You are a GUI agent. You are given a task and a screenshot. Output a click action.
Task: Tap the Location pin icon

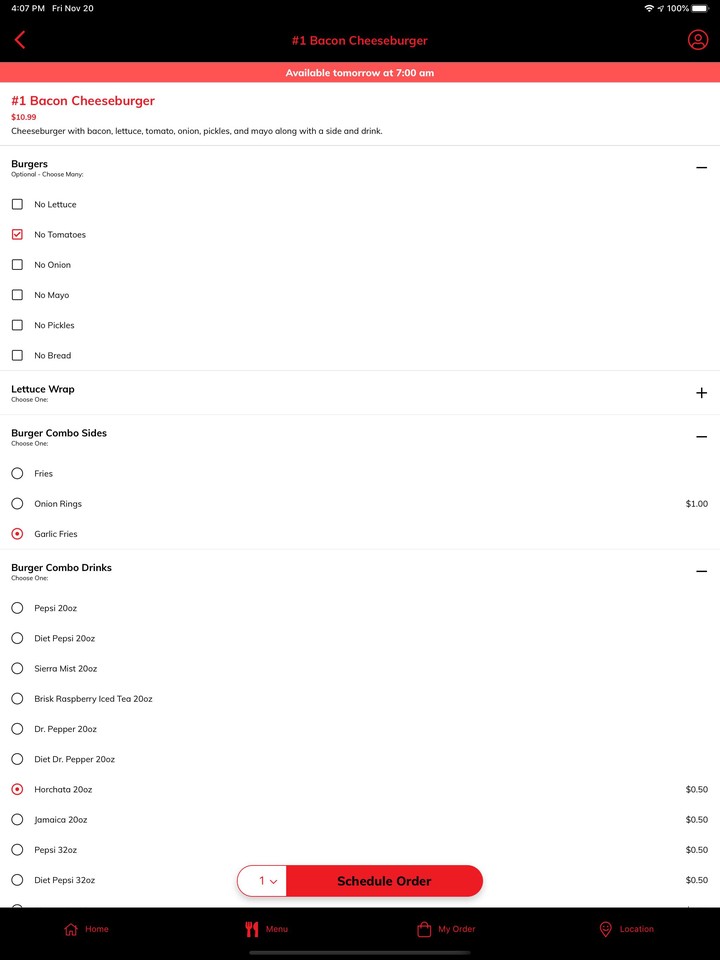[x=605, y=929]
